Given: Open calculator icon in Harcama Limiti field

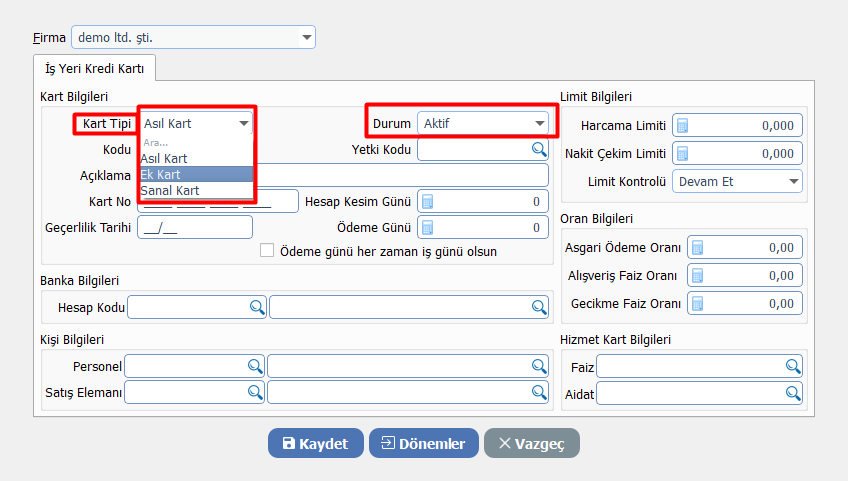Looking at the screenshot, I should 684,126.
